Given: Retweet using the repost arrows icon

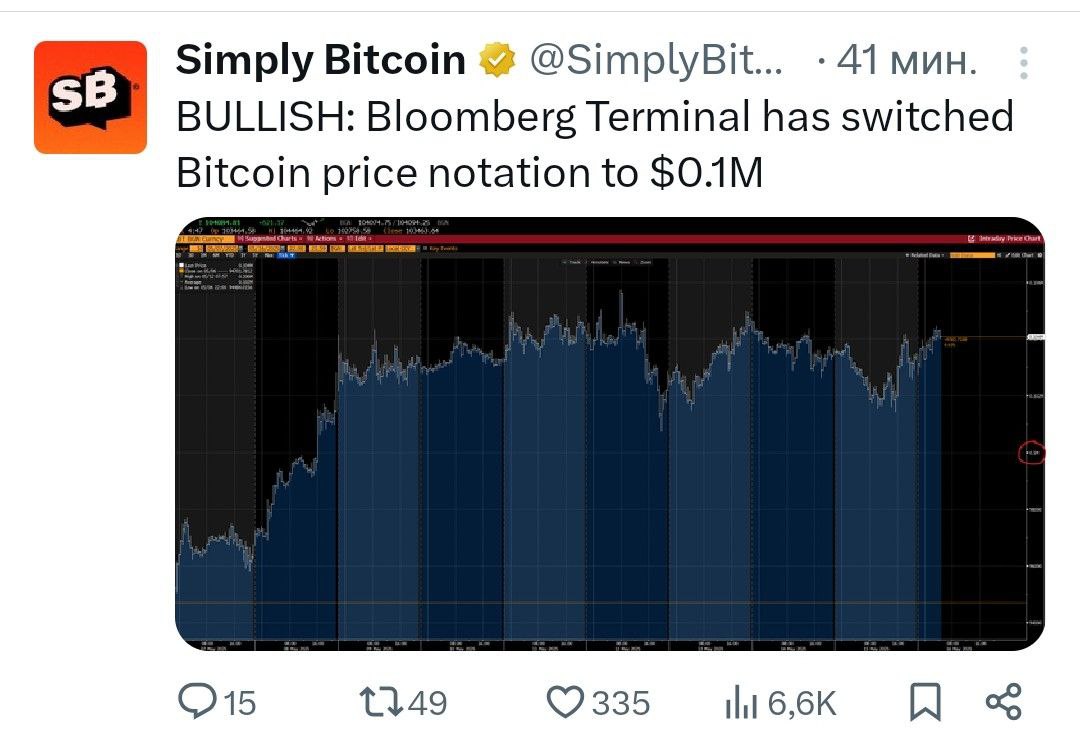Looking at the screenshot, I should click(x=381, y=701).
